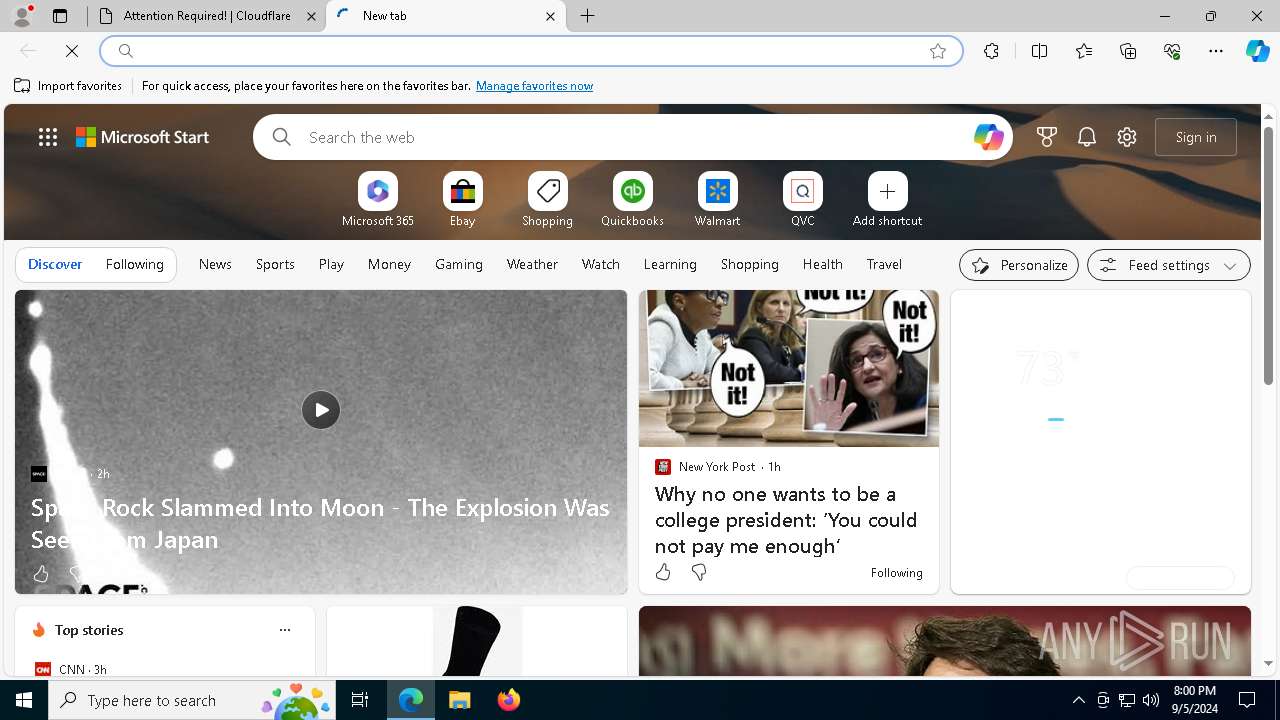Play the Space Rock moon video
The image size is (1280, 720).
pos(321,410)
